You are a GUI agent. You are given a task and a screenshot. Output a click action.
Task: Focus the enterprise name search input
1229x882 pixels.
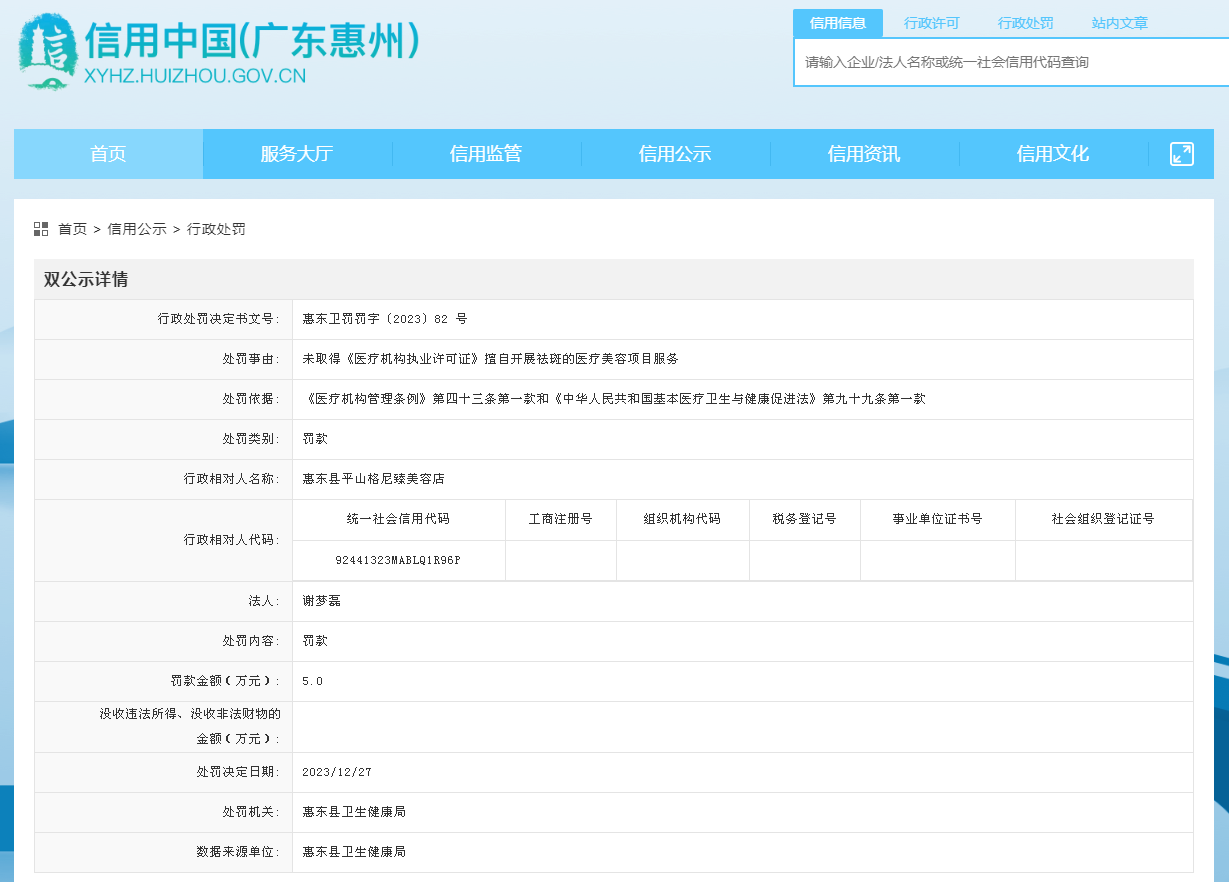(x=1011, y=62)
